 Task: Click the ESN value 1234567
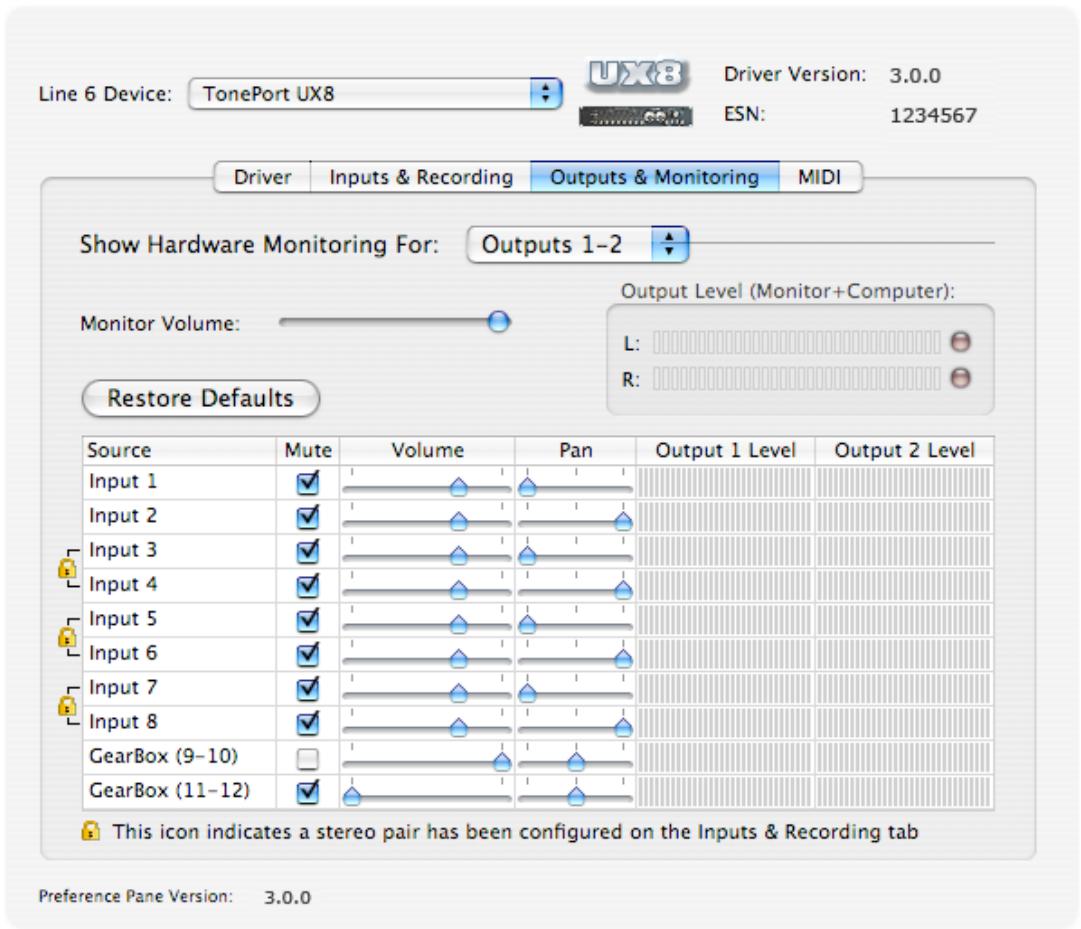(x=933, y=115)
